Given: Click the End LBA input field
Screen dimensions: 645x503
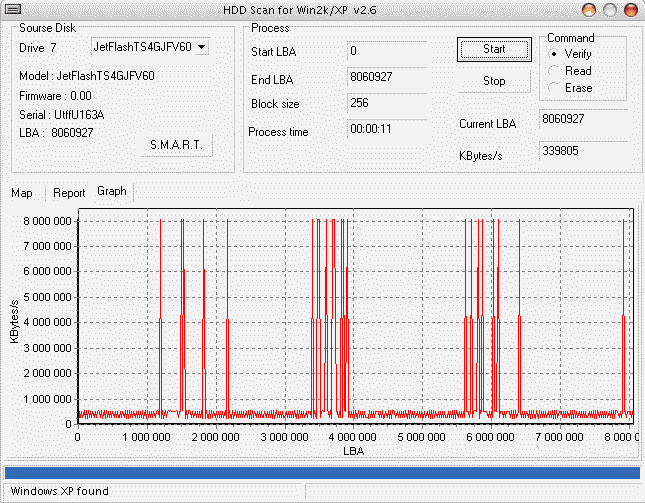Looking at the screenshot, I should click(x=387, y=78).
